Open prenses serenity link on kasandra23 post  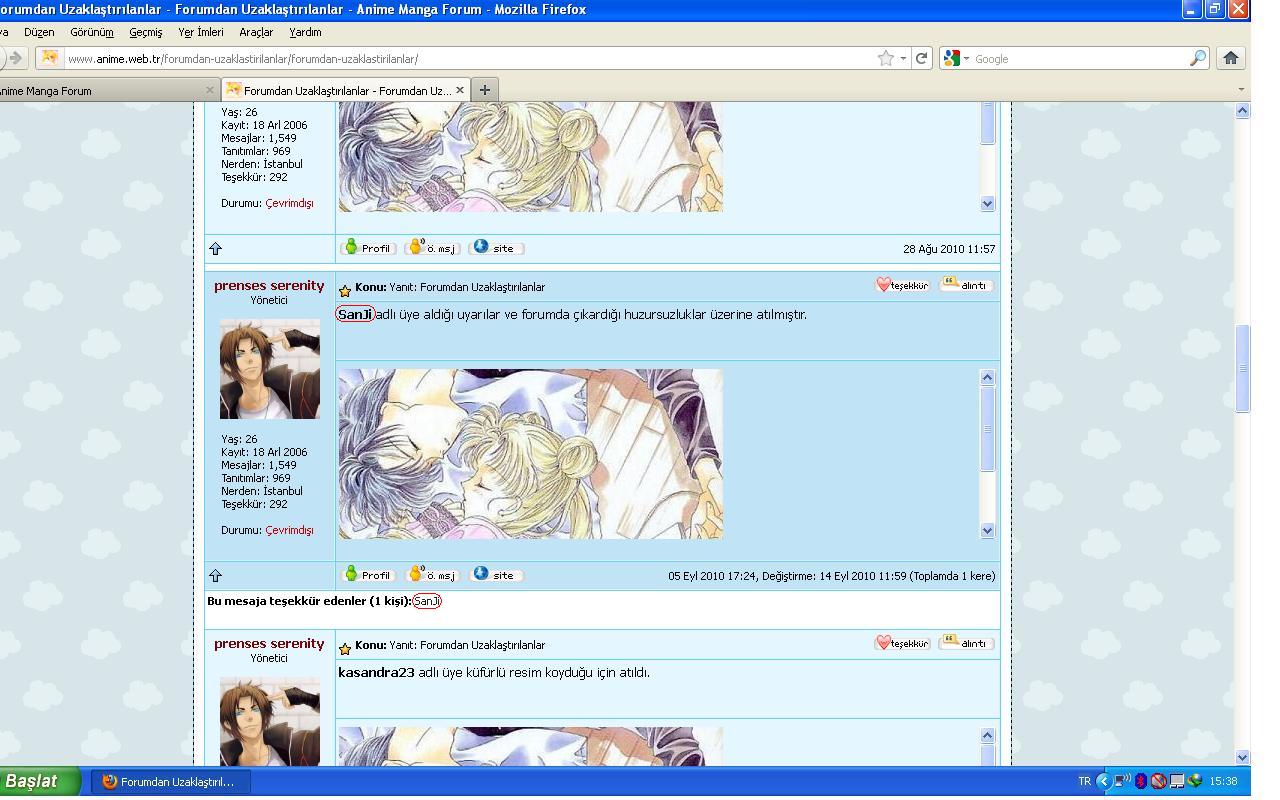tap(269, 643)
